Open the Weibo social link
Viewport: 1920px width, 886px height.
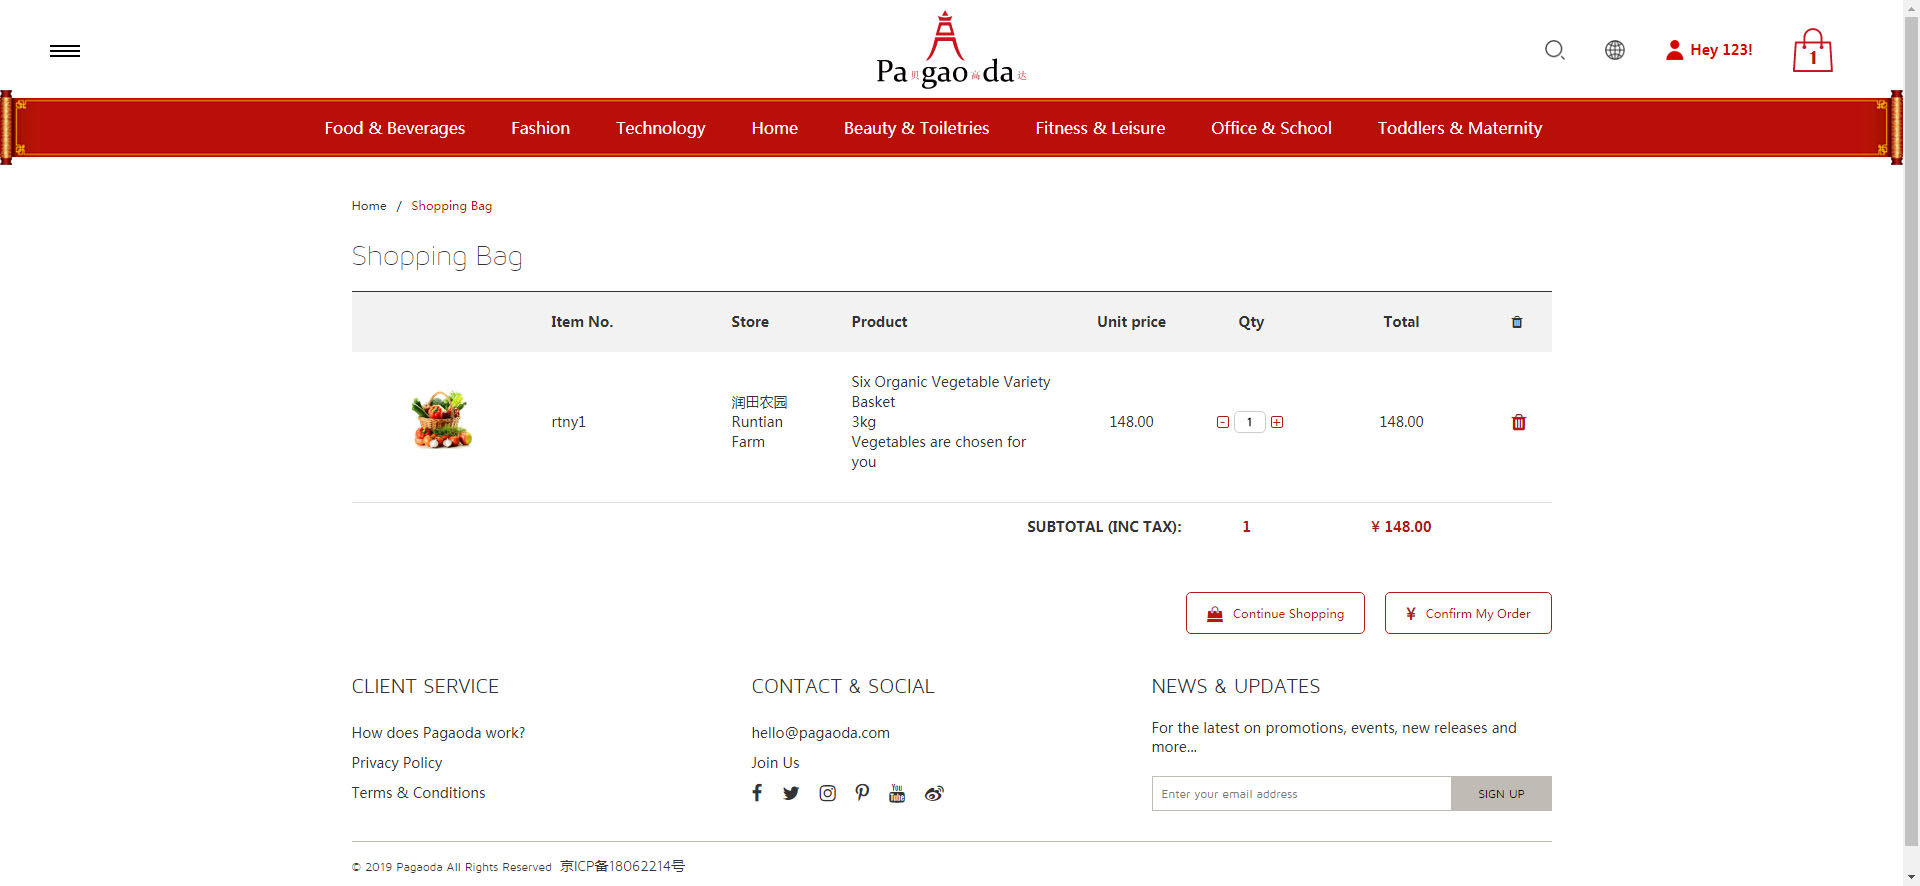coord(934,793)
